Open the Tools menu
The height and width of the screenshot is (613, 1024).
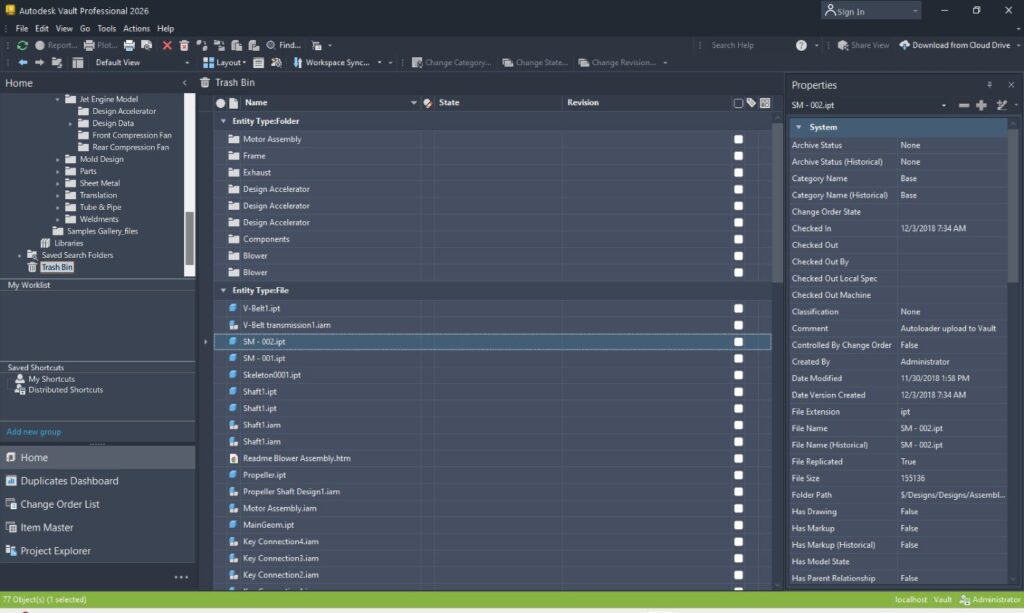106,29
